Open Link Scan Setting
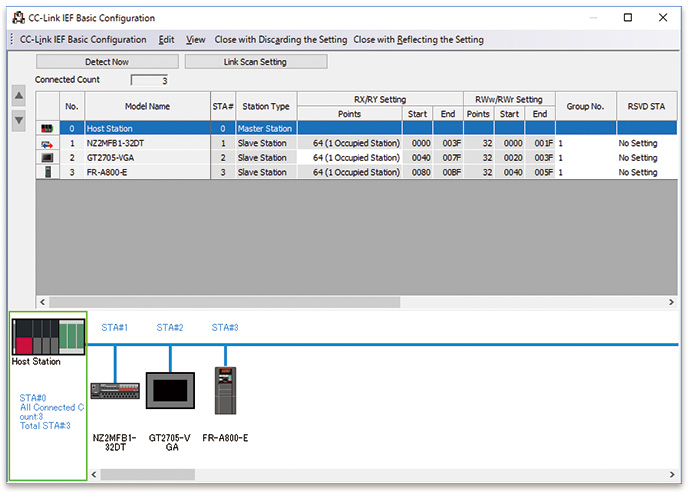The width and height of the screenshot is (690, 492). pyautogui.click(x=256, y=62)
